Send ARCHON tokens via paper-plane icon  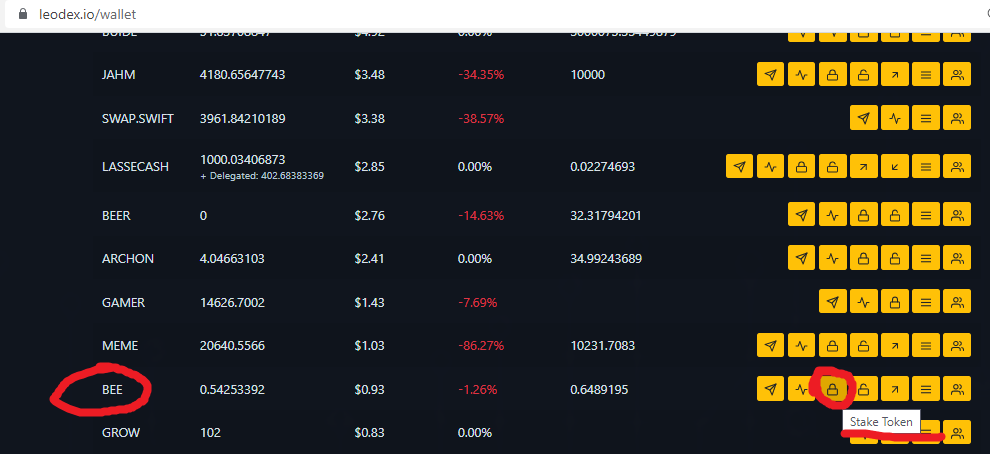pos(801,258)
